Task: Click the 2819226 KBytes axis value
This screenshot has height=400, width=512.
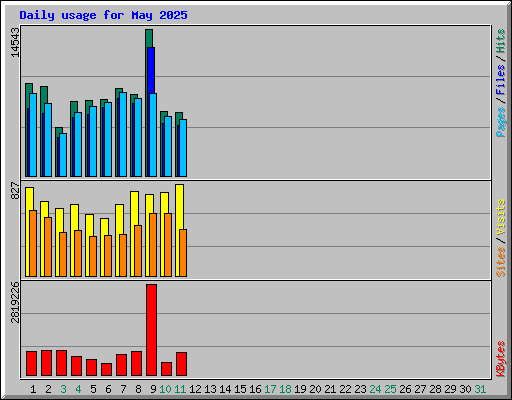Action: click(x=15, y=302)
